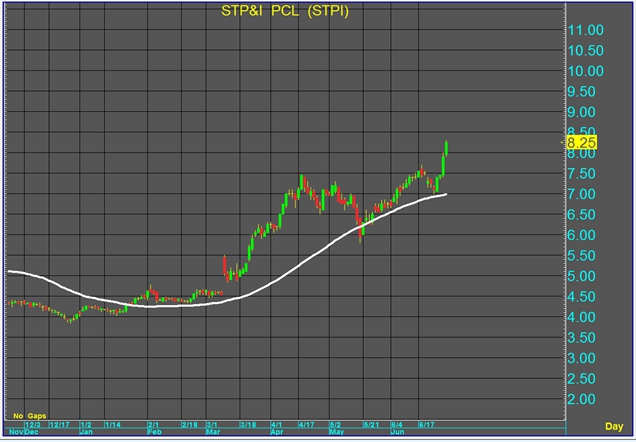Select the 5/21 date marker
This screenshot has width=636, height=442.
coord(372,425)
